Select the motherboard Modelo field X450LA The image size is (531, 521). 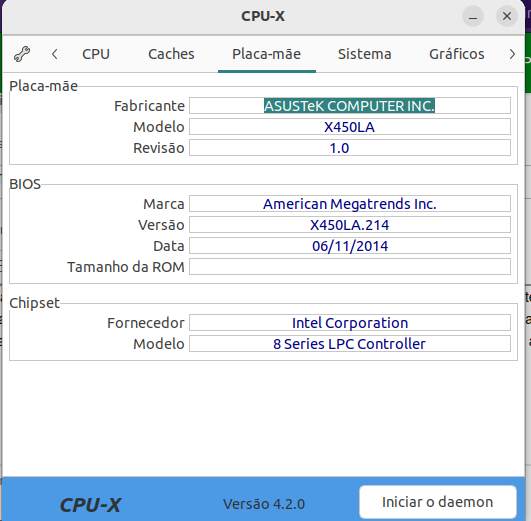(350, 127)
